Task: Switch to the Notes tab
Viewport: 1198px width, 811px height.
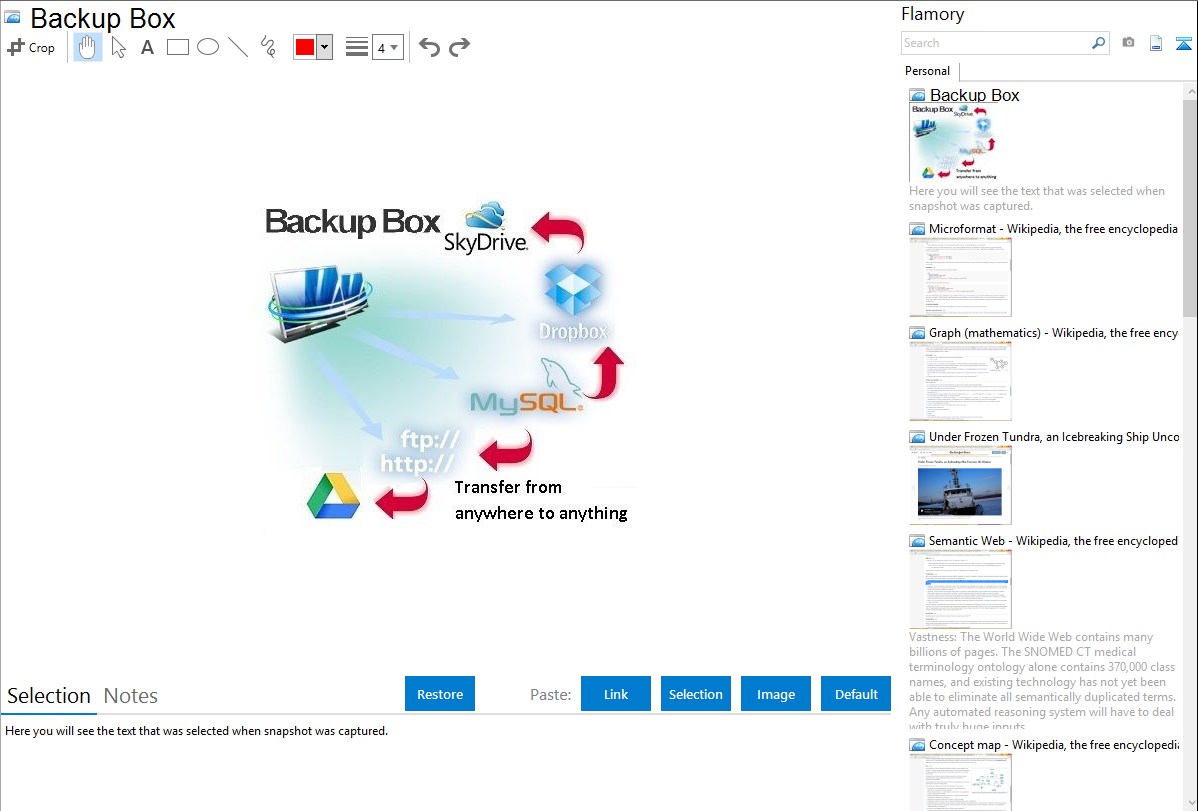Action: pyautogui.click(x=131, y=696)
